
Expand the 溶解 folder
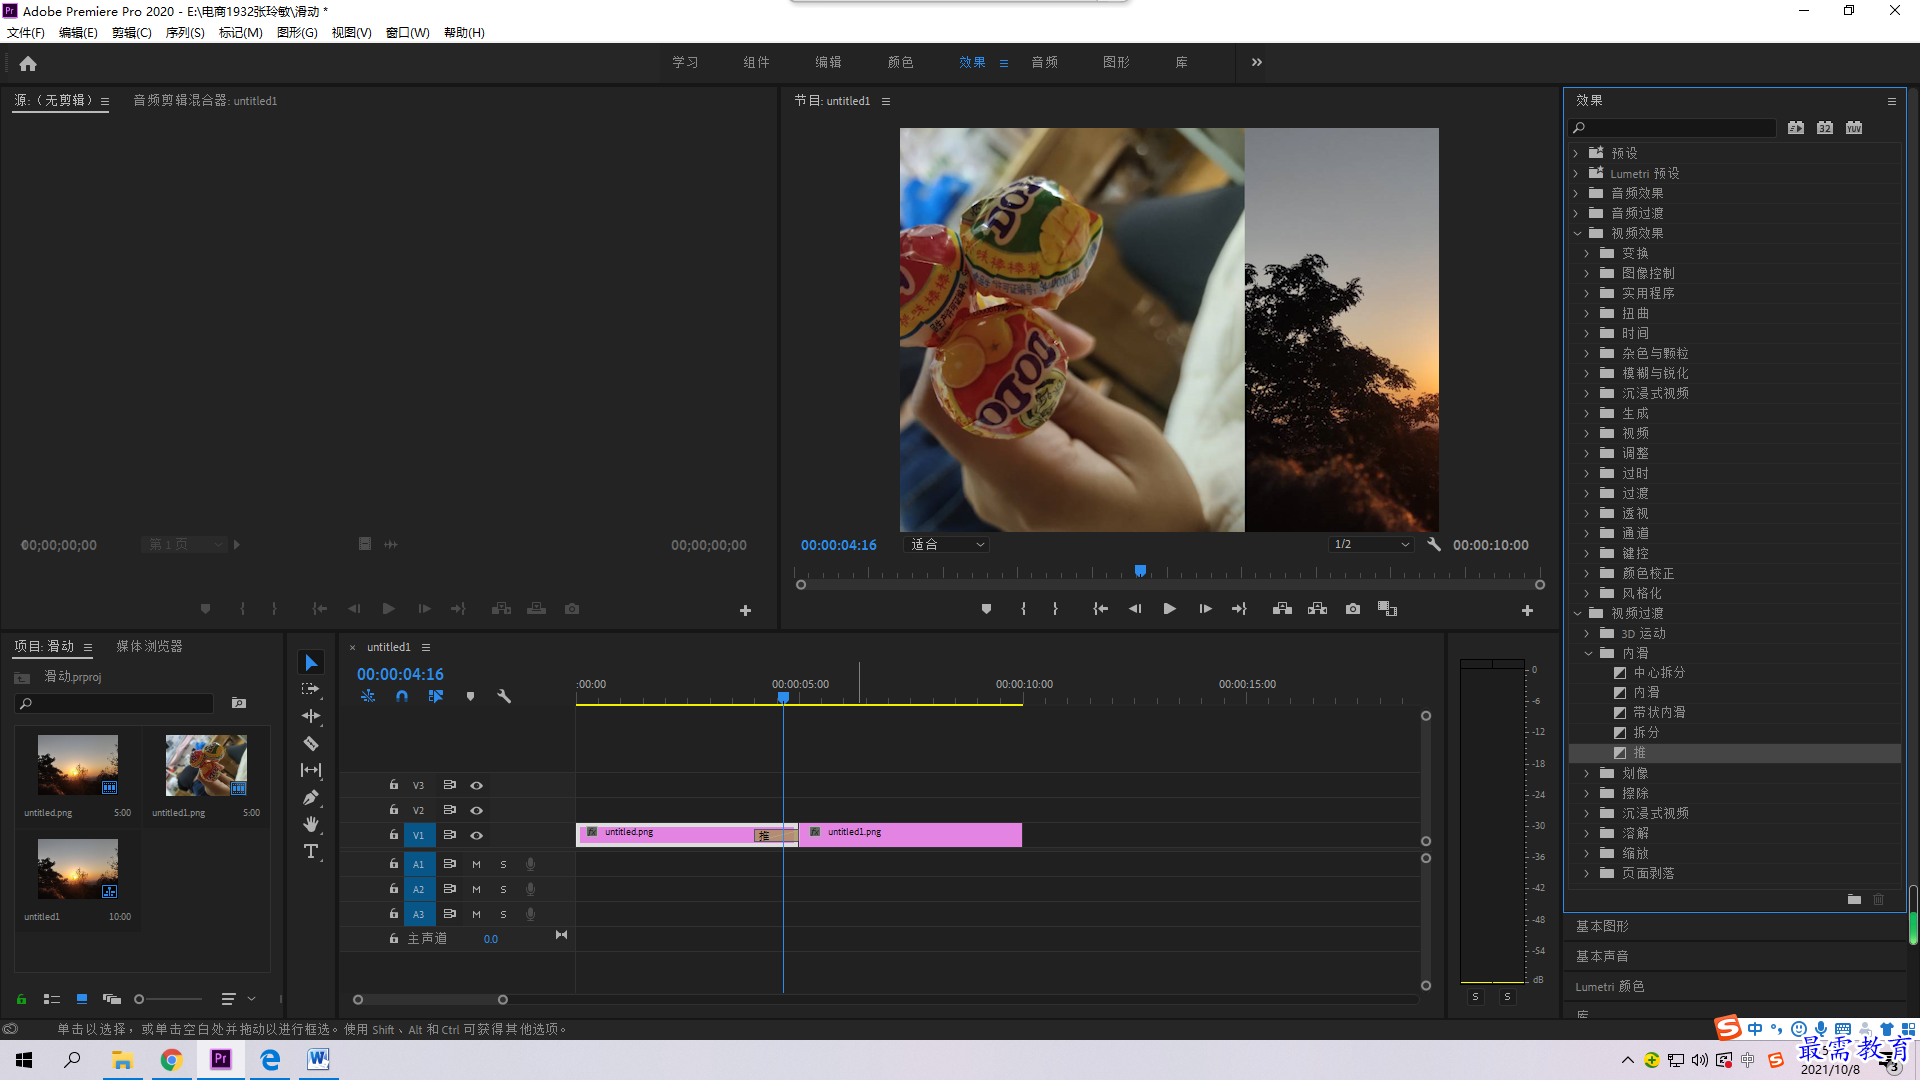tap(1587, 833)
